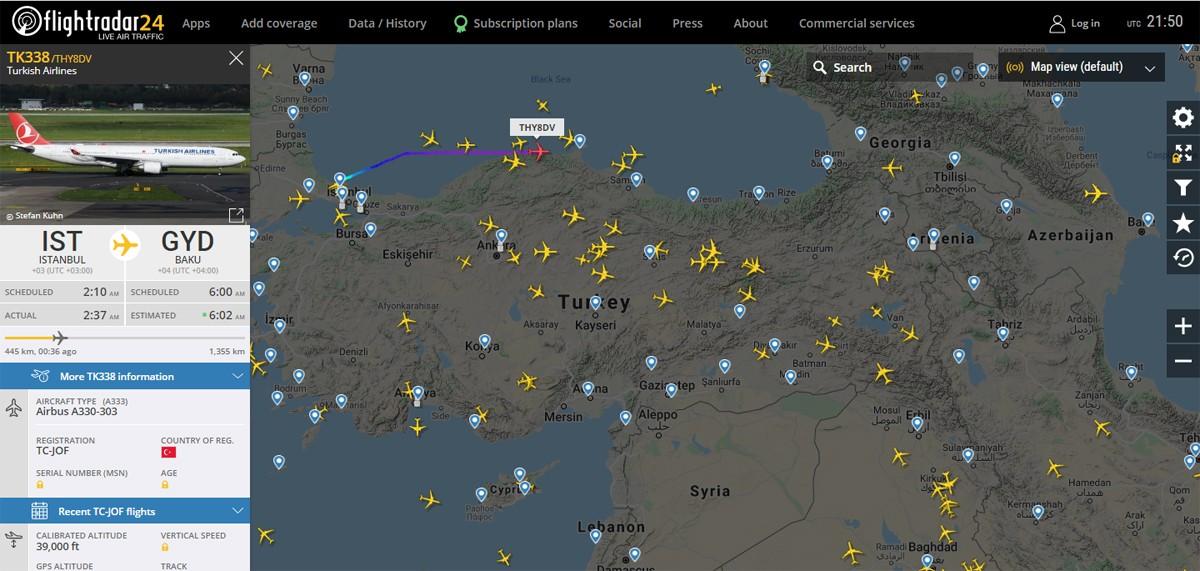Open Commercial services menu
Image resolution: width=1200 pixels, height=571 pixels.
point(856,23)
